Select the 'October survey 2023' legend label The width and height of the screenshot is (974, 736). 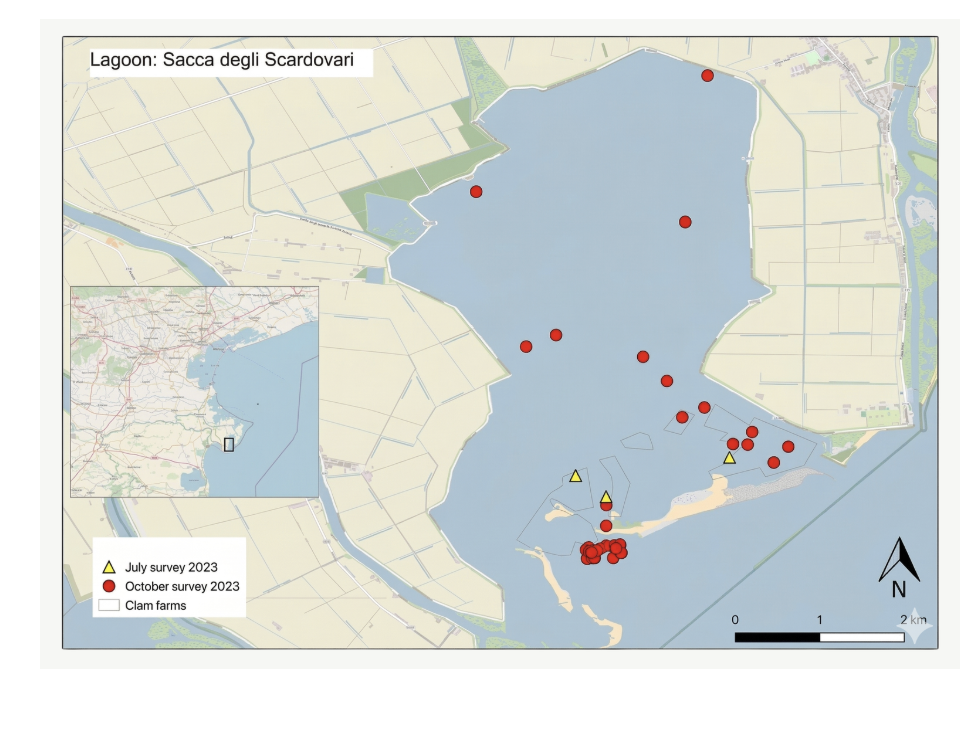coord(182,586)
